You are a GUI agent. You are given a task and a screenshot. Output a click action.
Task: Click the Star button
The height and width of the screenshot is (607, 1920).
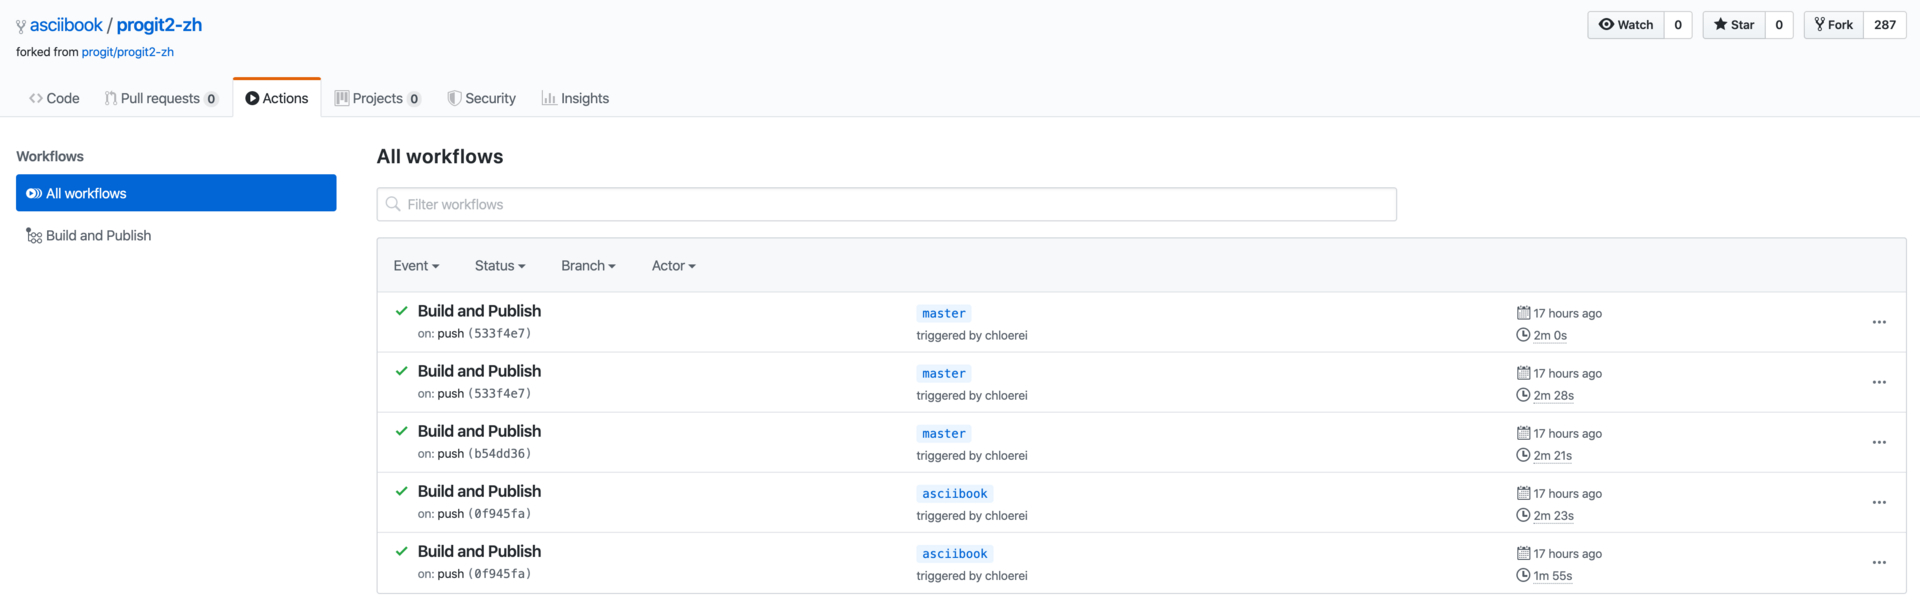tap(1734, 25)
